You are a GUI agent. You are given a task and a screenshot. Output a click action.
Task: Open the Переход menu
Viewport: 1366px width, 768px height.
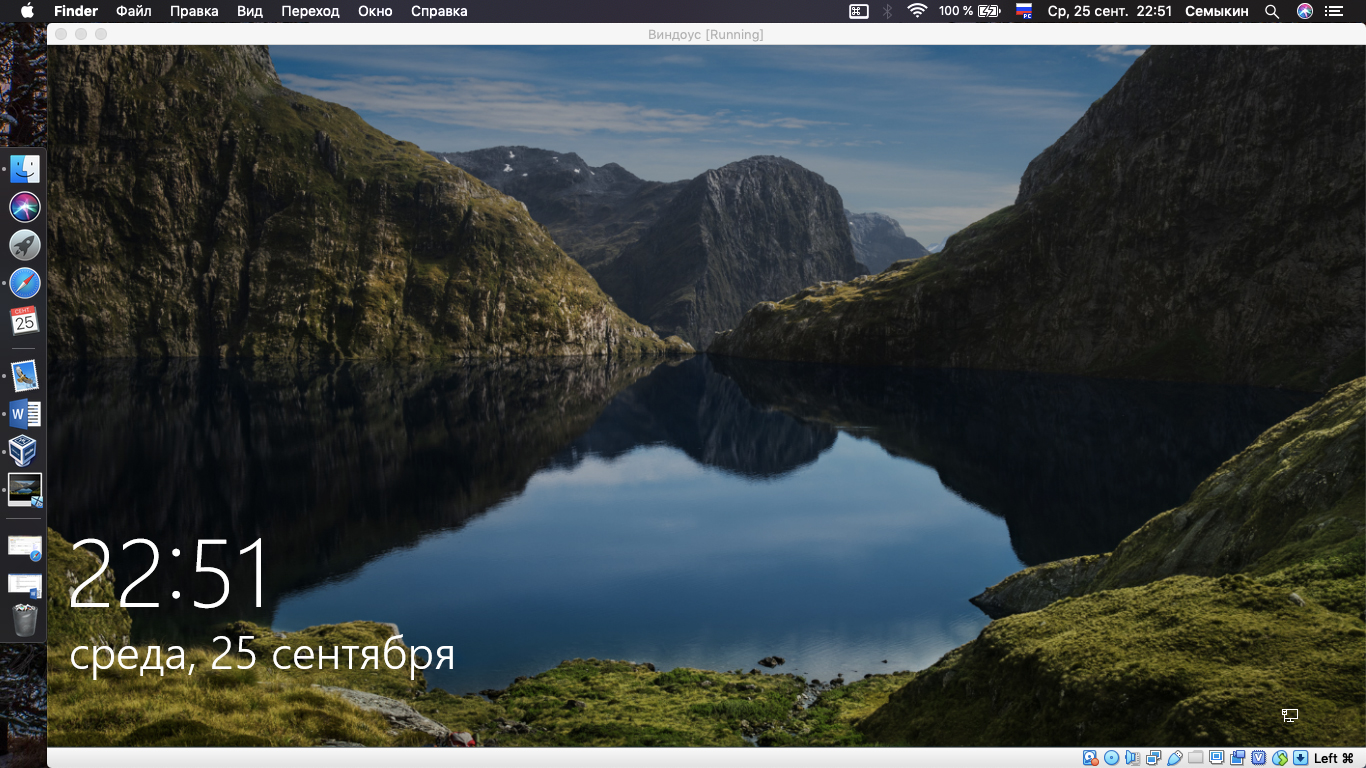point(310,11)
